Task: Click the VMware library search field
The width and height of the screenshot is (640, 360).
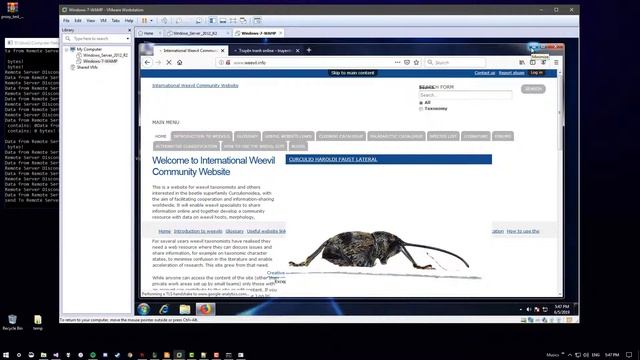Action: [x=96, y=38]
